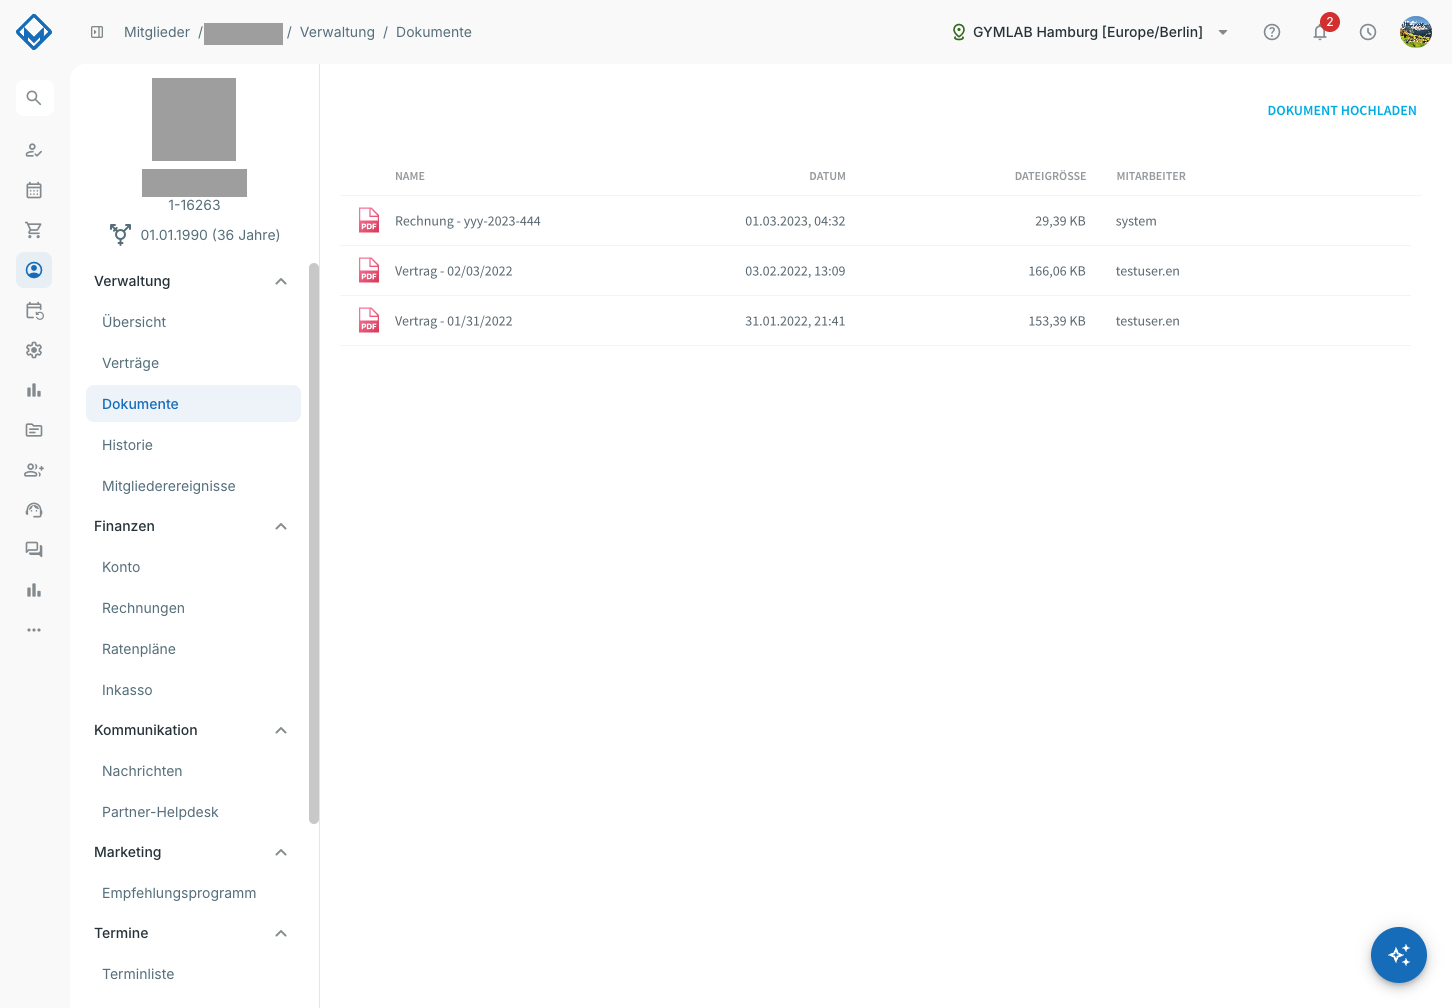The height and width of the screenshot is (1008, 1452).
Task: Collapse the Kommunikation section
Action: point(281,730)
